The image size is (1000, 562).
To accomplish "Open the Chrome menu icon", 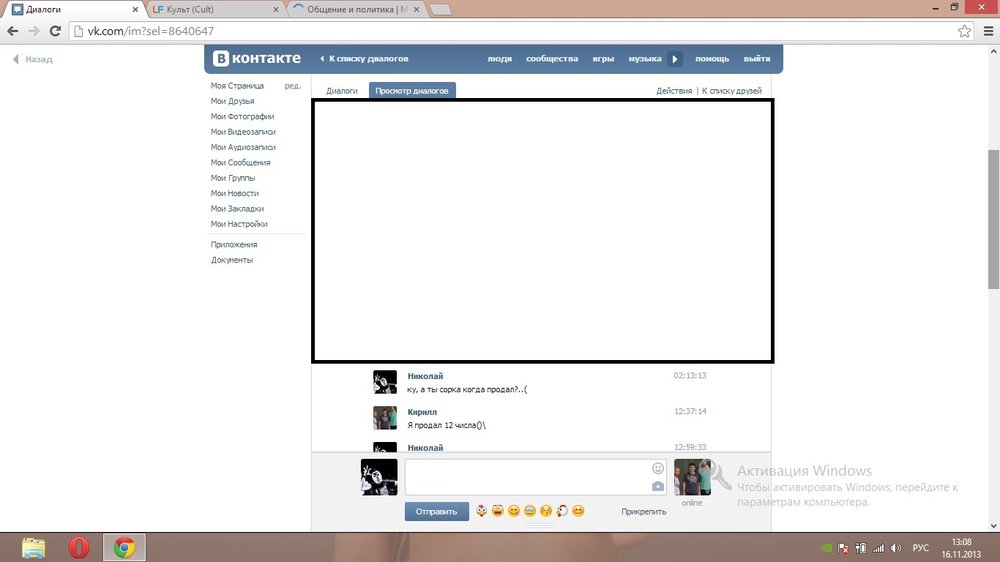I will pos(985,31).
